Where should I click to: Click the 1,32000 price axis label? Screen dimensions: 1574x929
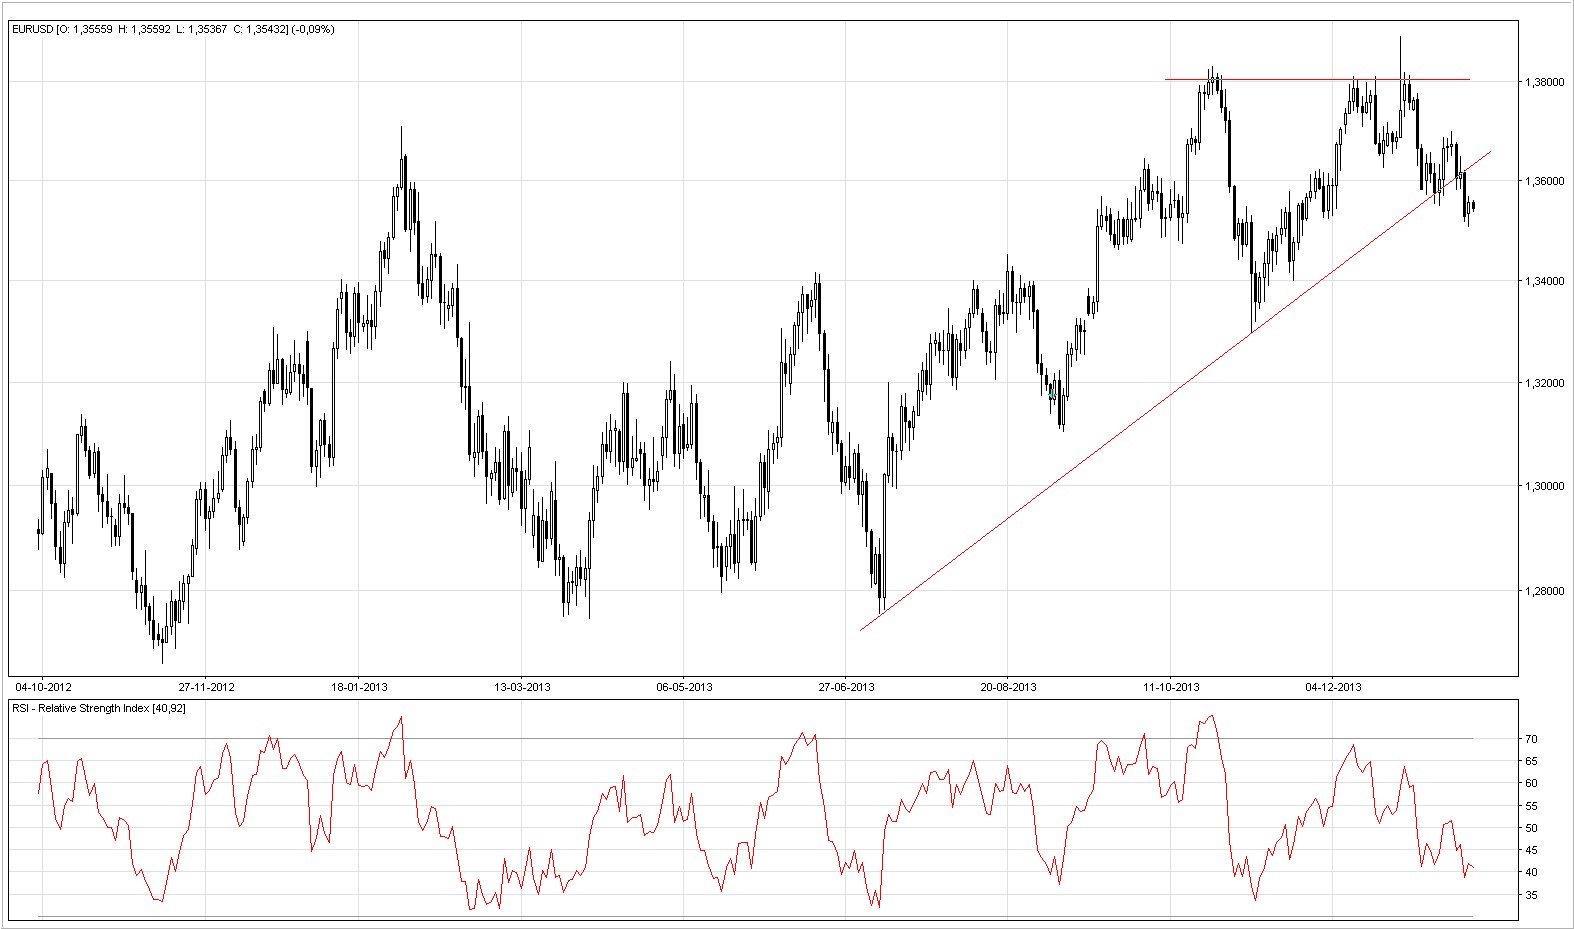(x=1545, y=383)
